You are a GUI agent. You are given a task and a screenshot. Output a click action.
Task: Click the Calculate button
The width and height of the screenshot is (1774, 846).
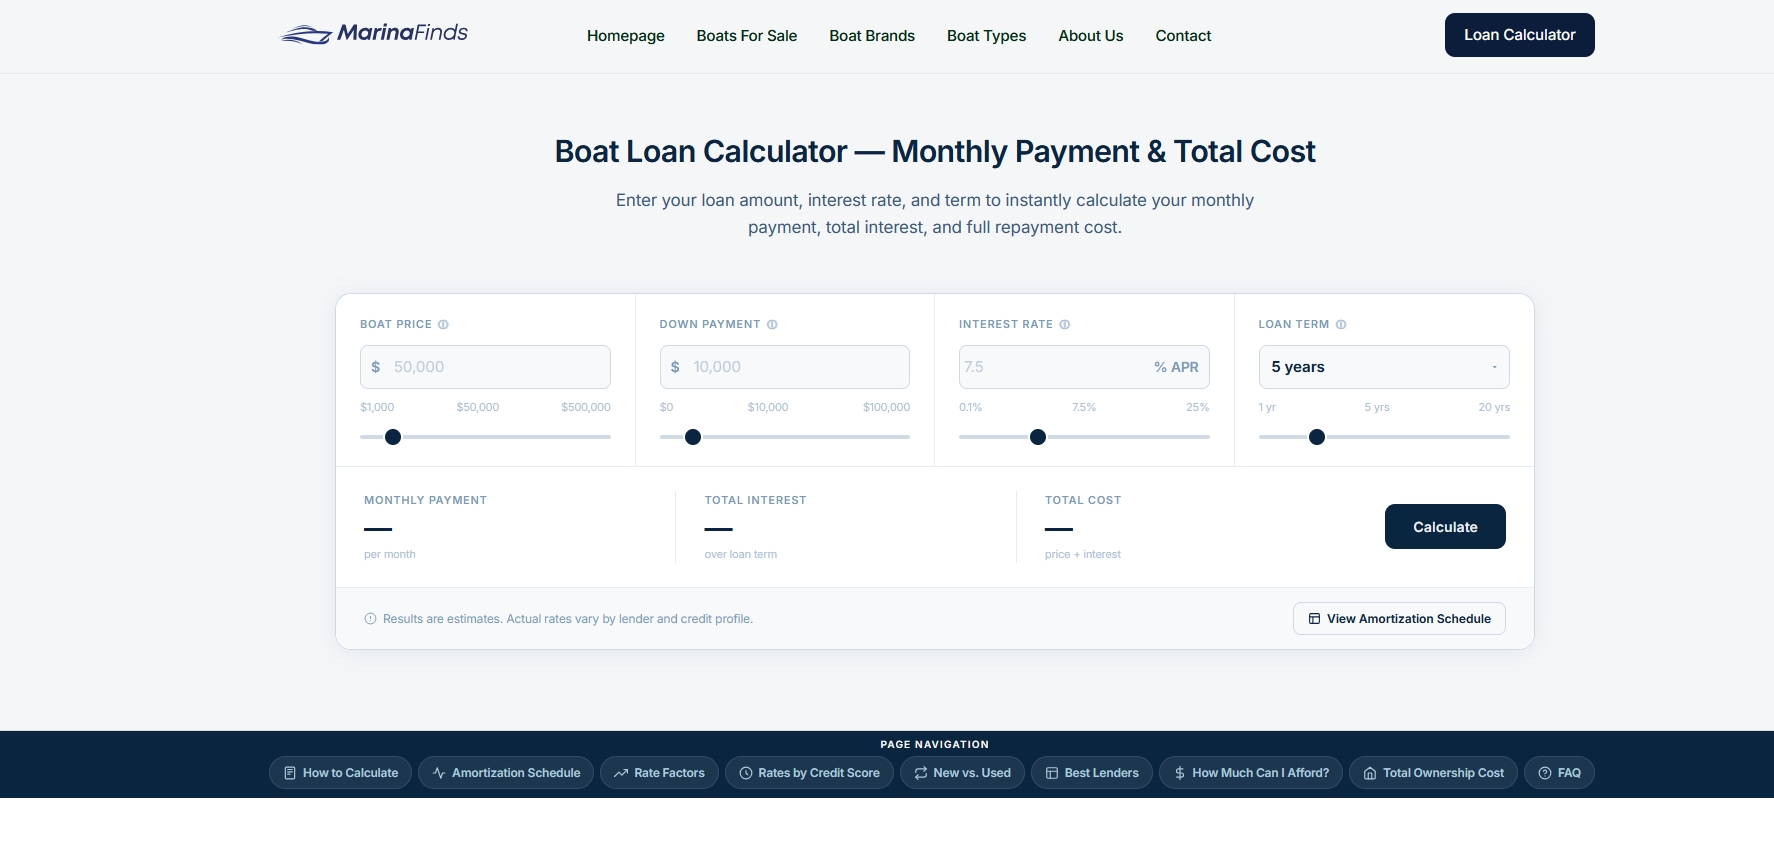pos(1445,527)
